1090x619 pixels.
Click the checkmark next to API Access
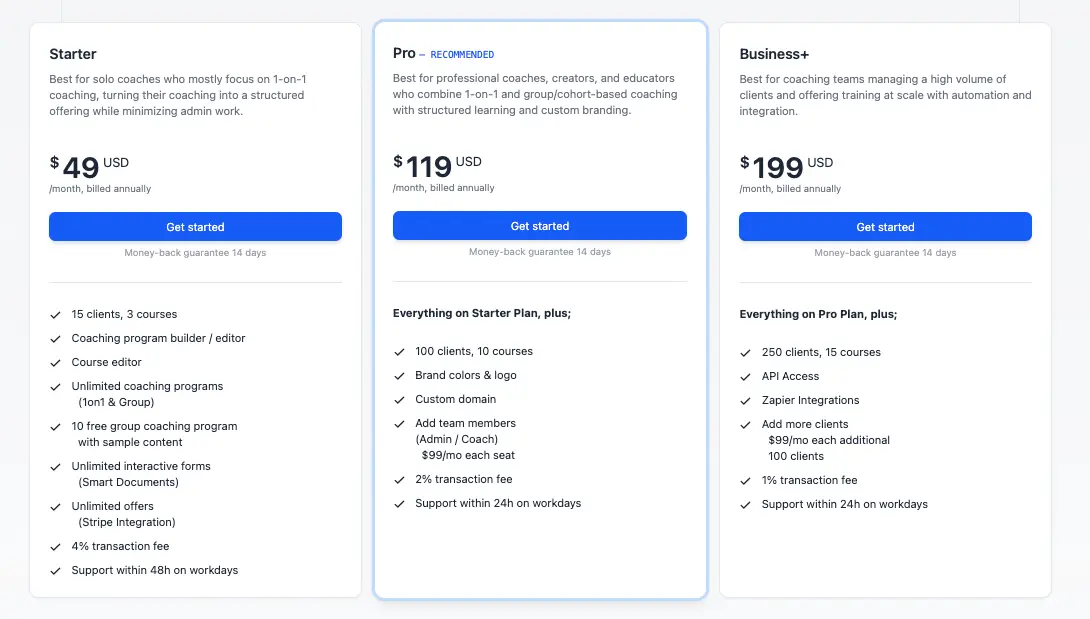(x=745, y=377)
